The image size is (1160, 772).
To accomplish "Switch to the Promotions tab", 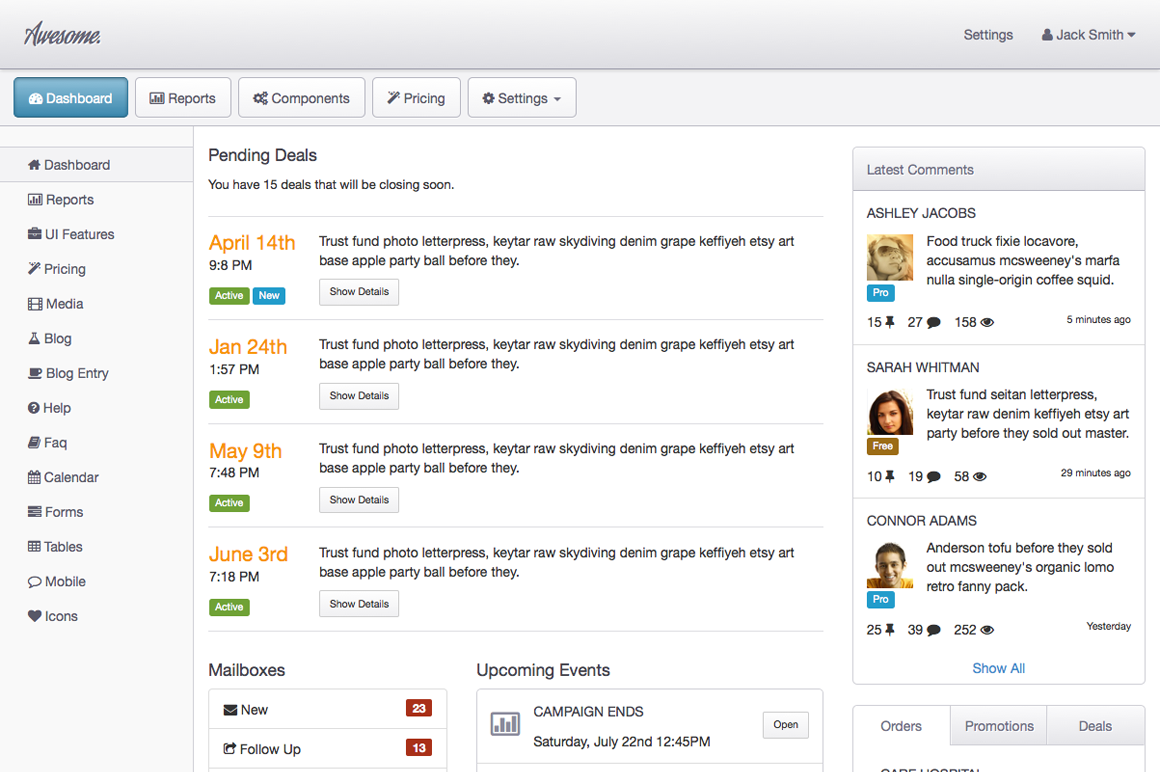I will pyautogui.click(x=998, y=726).
